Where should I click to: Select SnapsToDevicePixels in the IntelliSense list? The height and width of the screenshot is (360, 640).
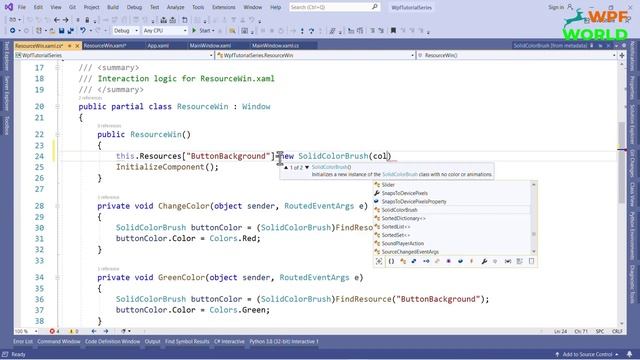pyautogui.click(x=451, y=193)
